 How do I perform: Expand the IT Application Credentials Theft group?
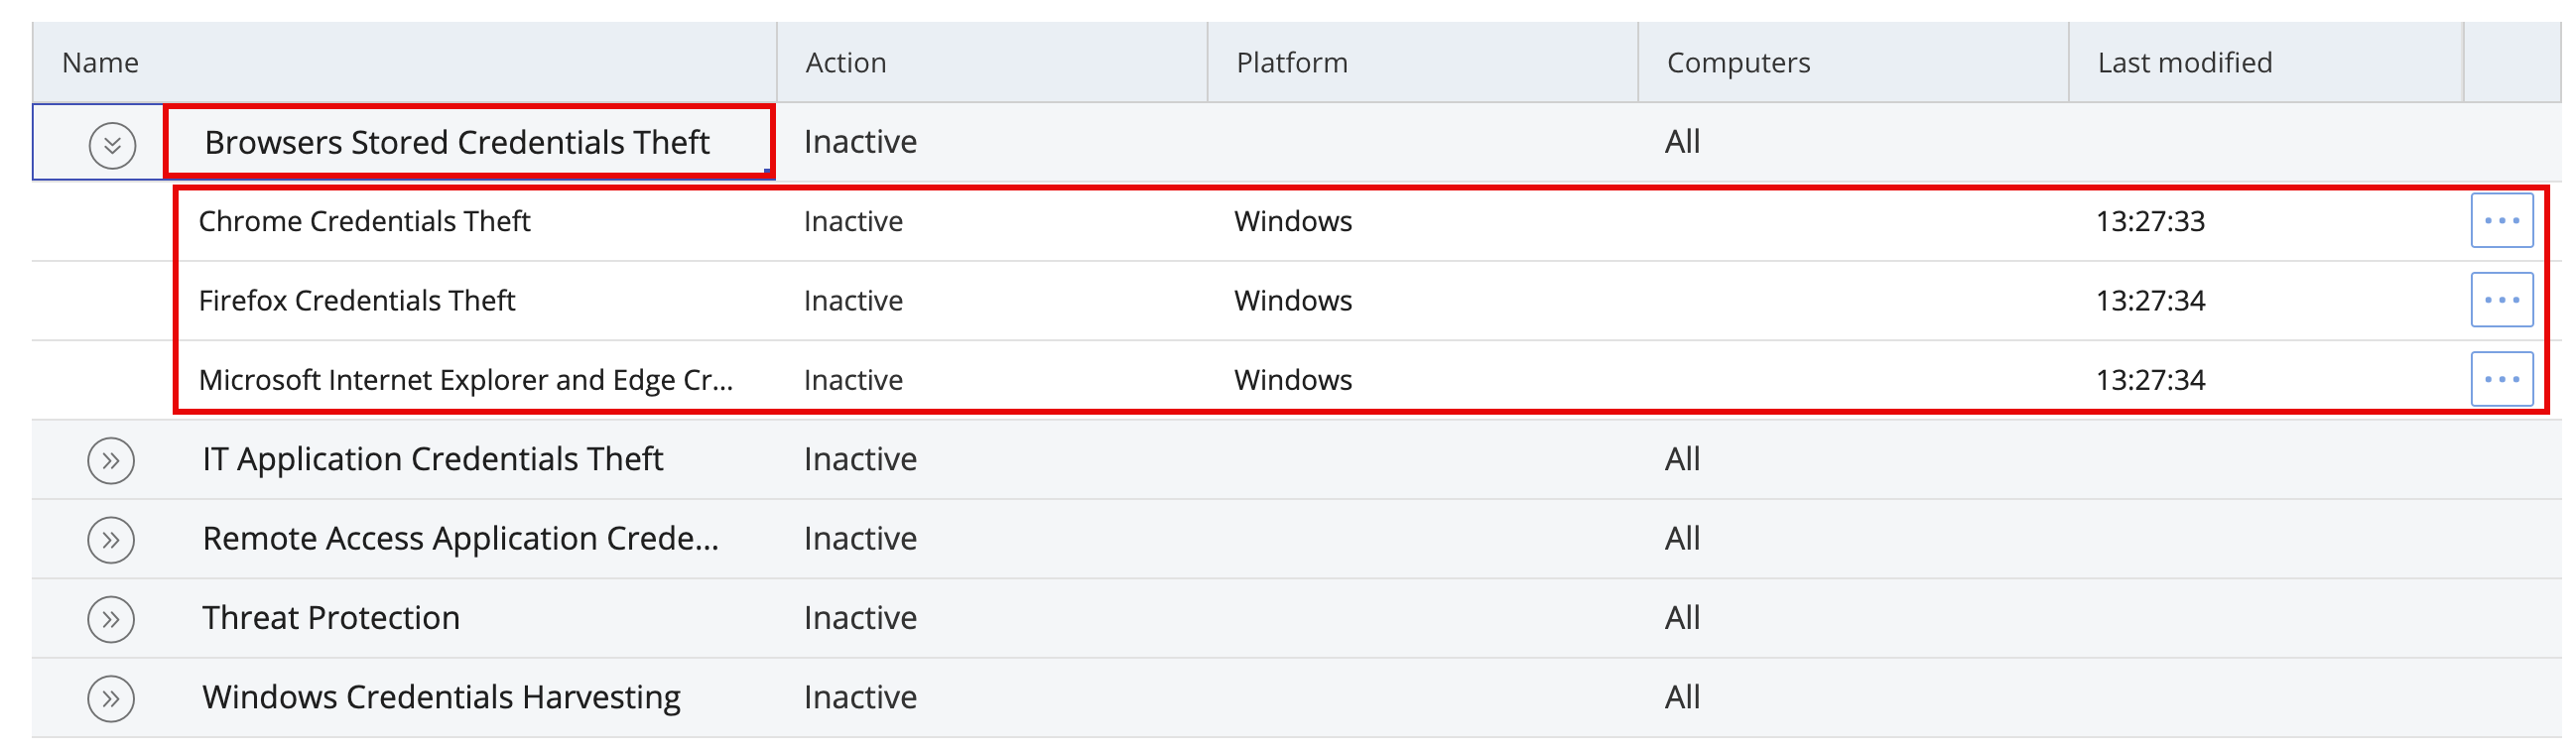[110, 459]
